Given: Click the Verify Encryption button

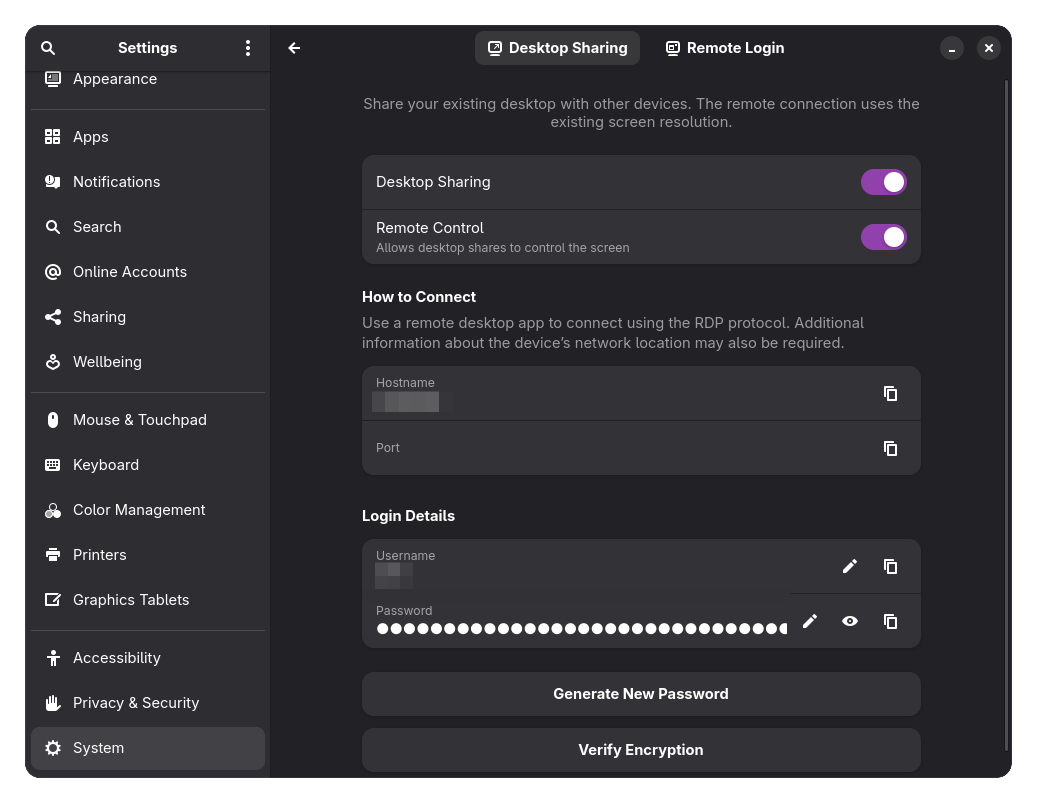Looking at the screenshot, I should (641, 750).
